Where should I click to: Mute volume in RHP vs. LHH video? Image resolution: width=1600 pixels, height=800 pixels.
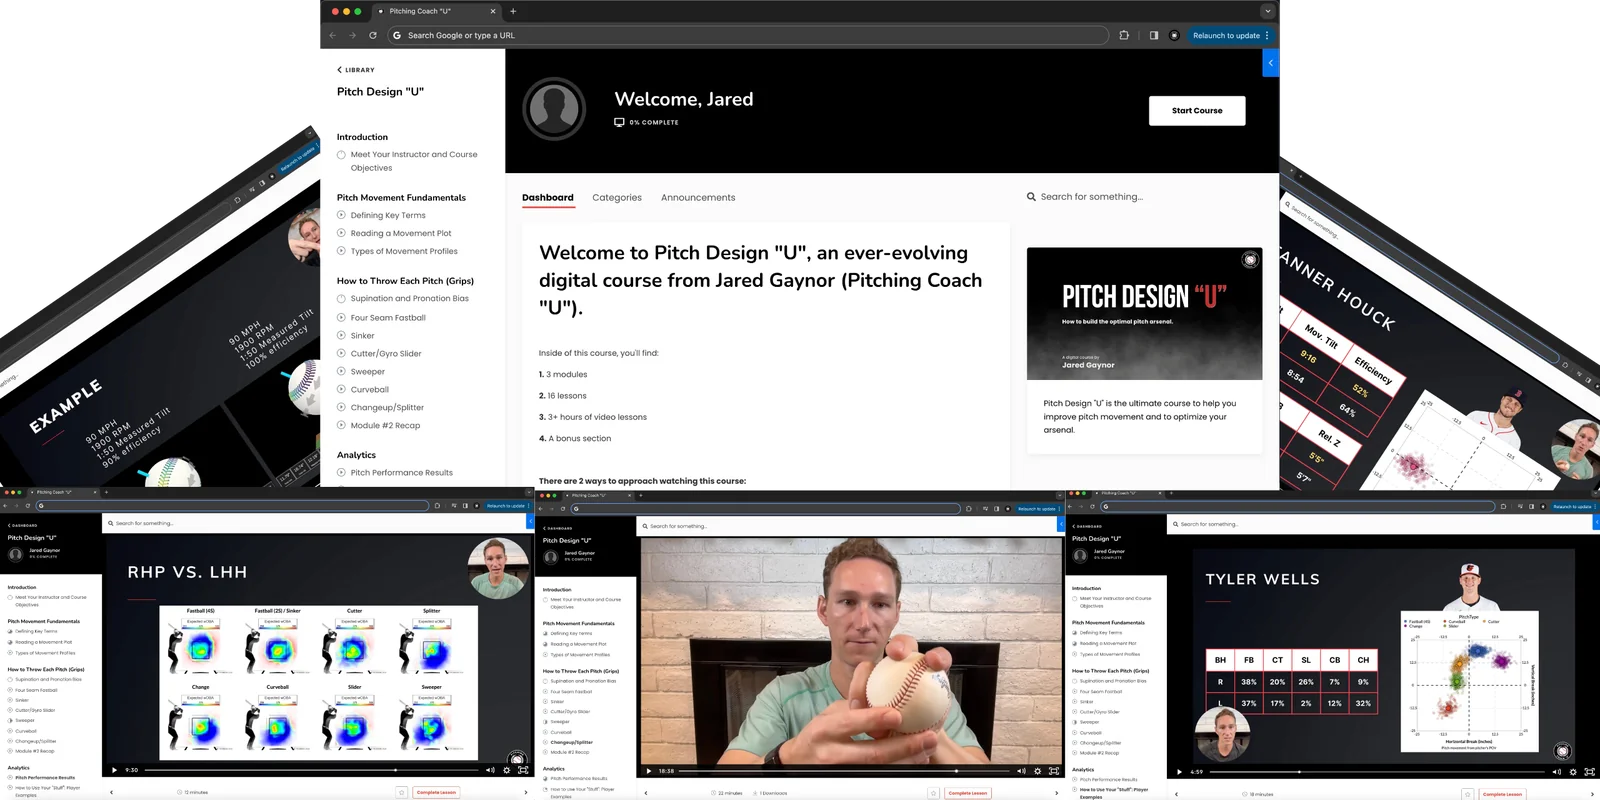(490, 770)
